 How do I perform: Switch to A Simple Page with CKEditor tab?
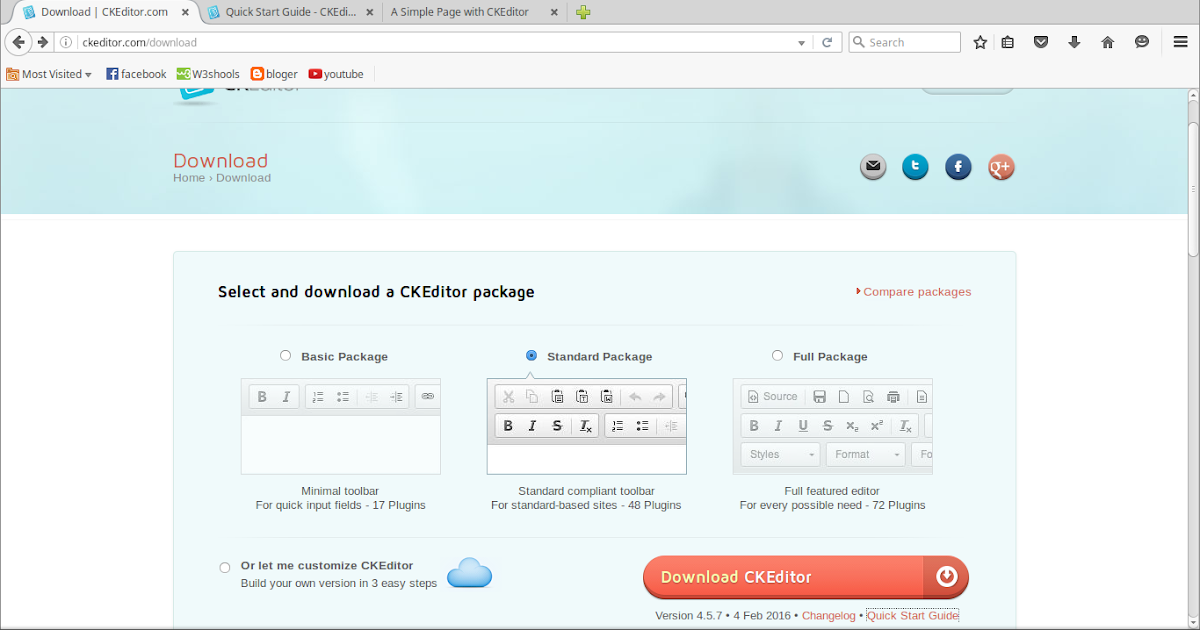pyautogui.click(x=460, y=12)
